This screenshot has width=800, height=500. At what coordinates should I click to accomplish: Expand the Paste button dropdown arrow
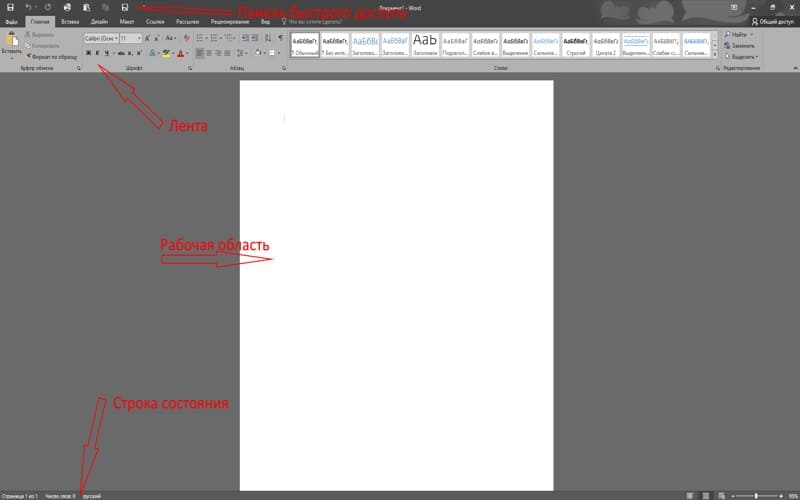click(x=11, y=57)
